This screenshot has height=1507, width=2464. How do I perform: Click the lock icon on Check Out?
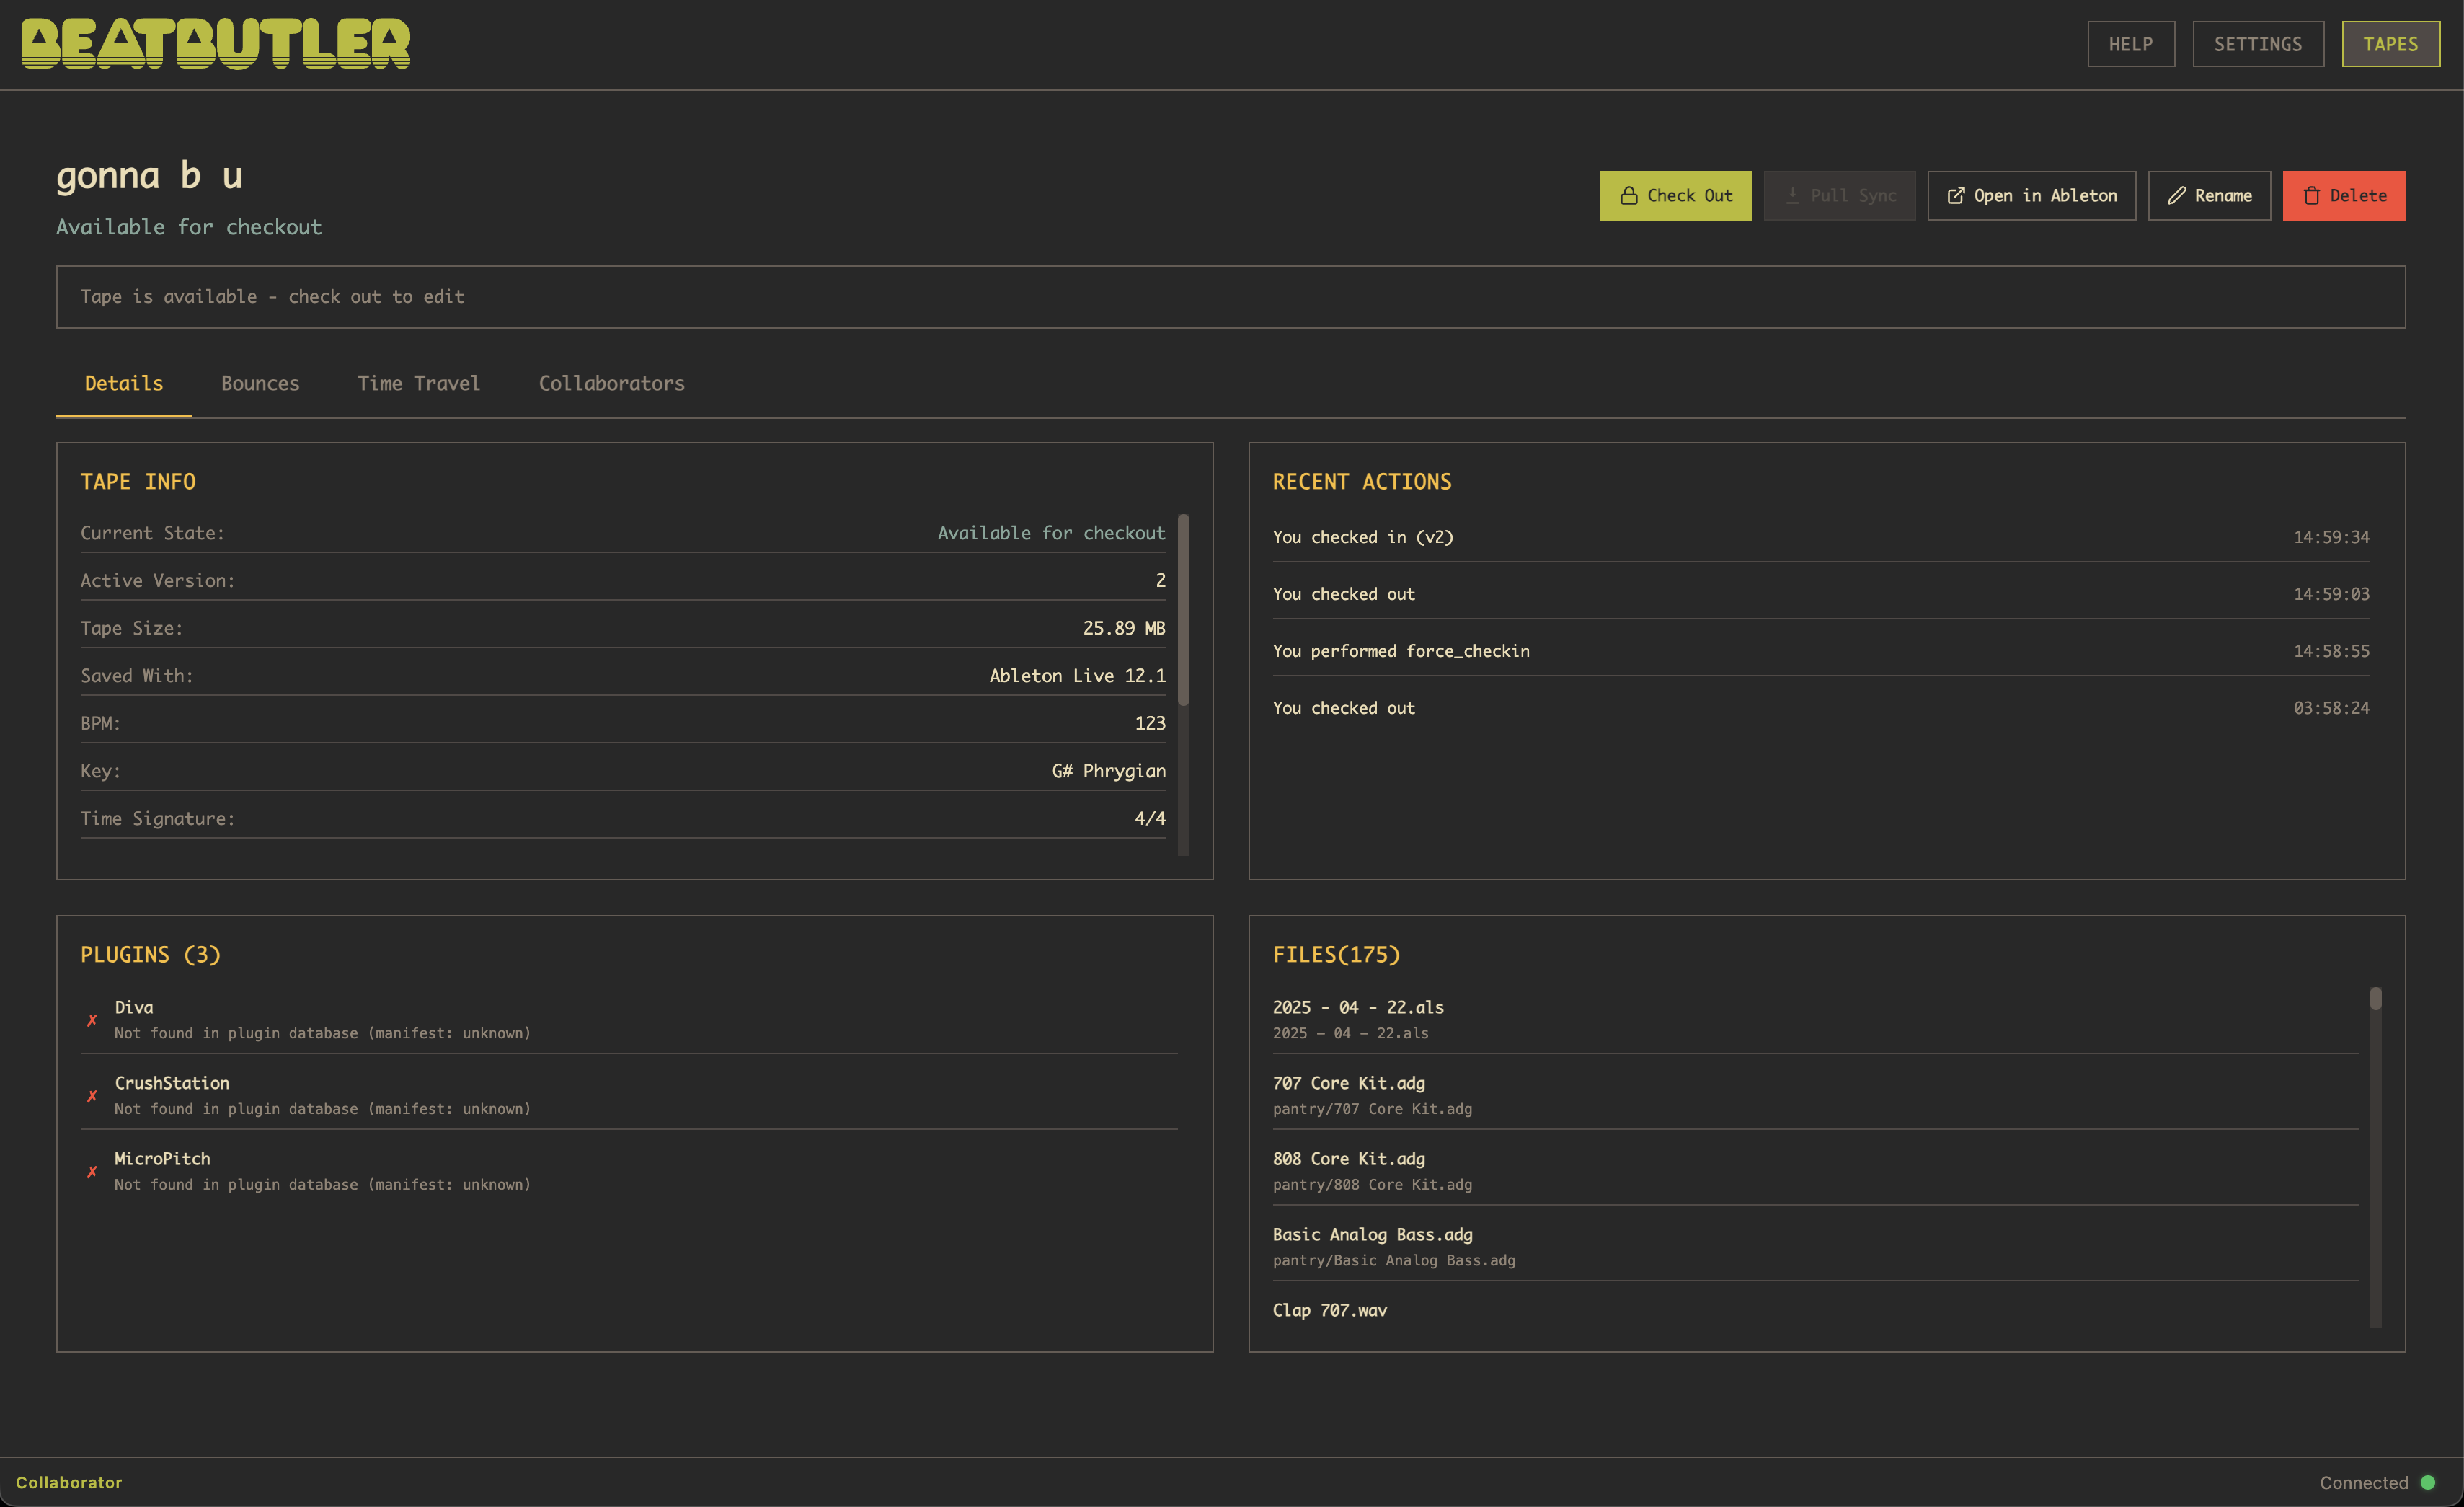pos(1629,195)
